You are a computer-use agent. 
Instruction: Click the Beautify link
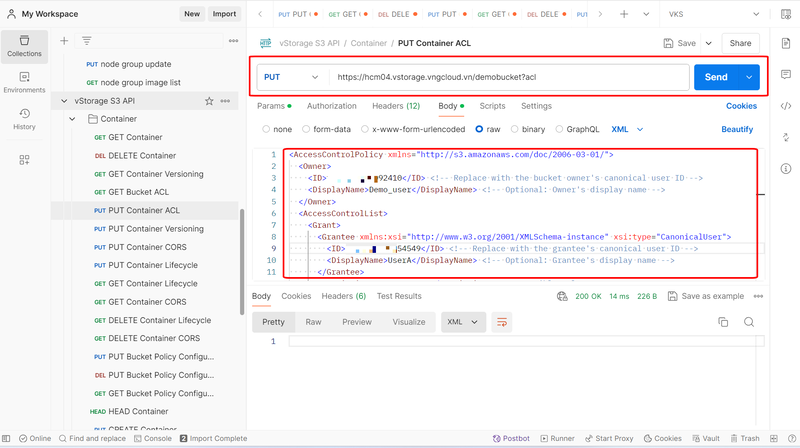(737, 129)
